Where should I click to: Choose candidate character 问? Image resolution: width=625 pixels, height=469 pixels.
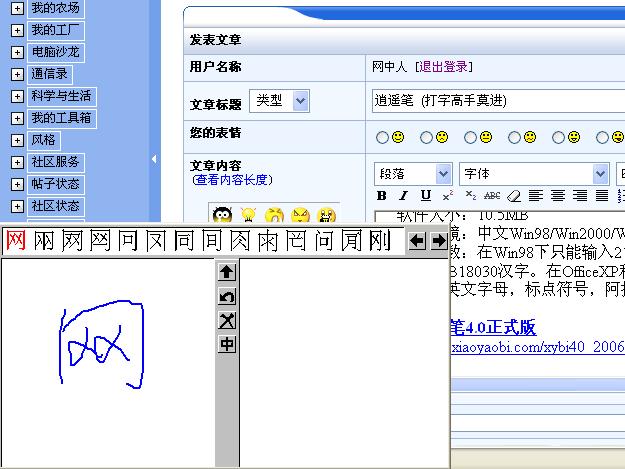coord(324,241)
